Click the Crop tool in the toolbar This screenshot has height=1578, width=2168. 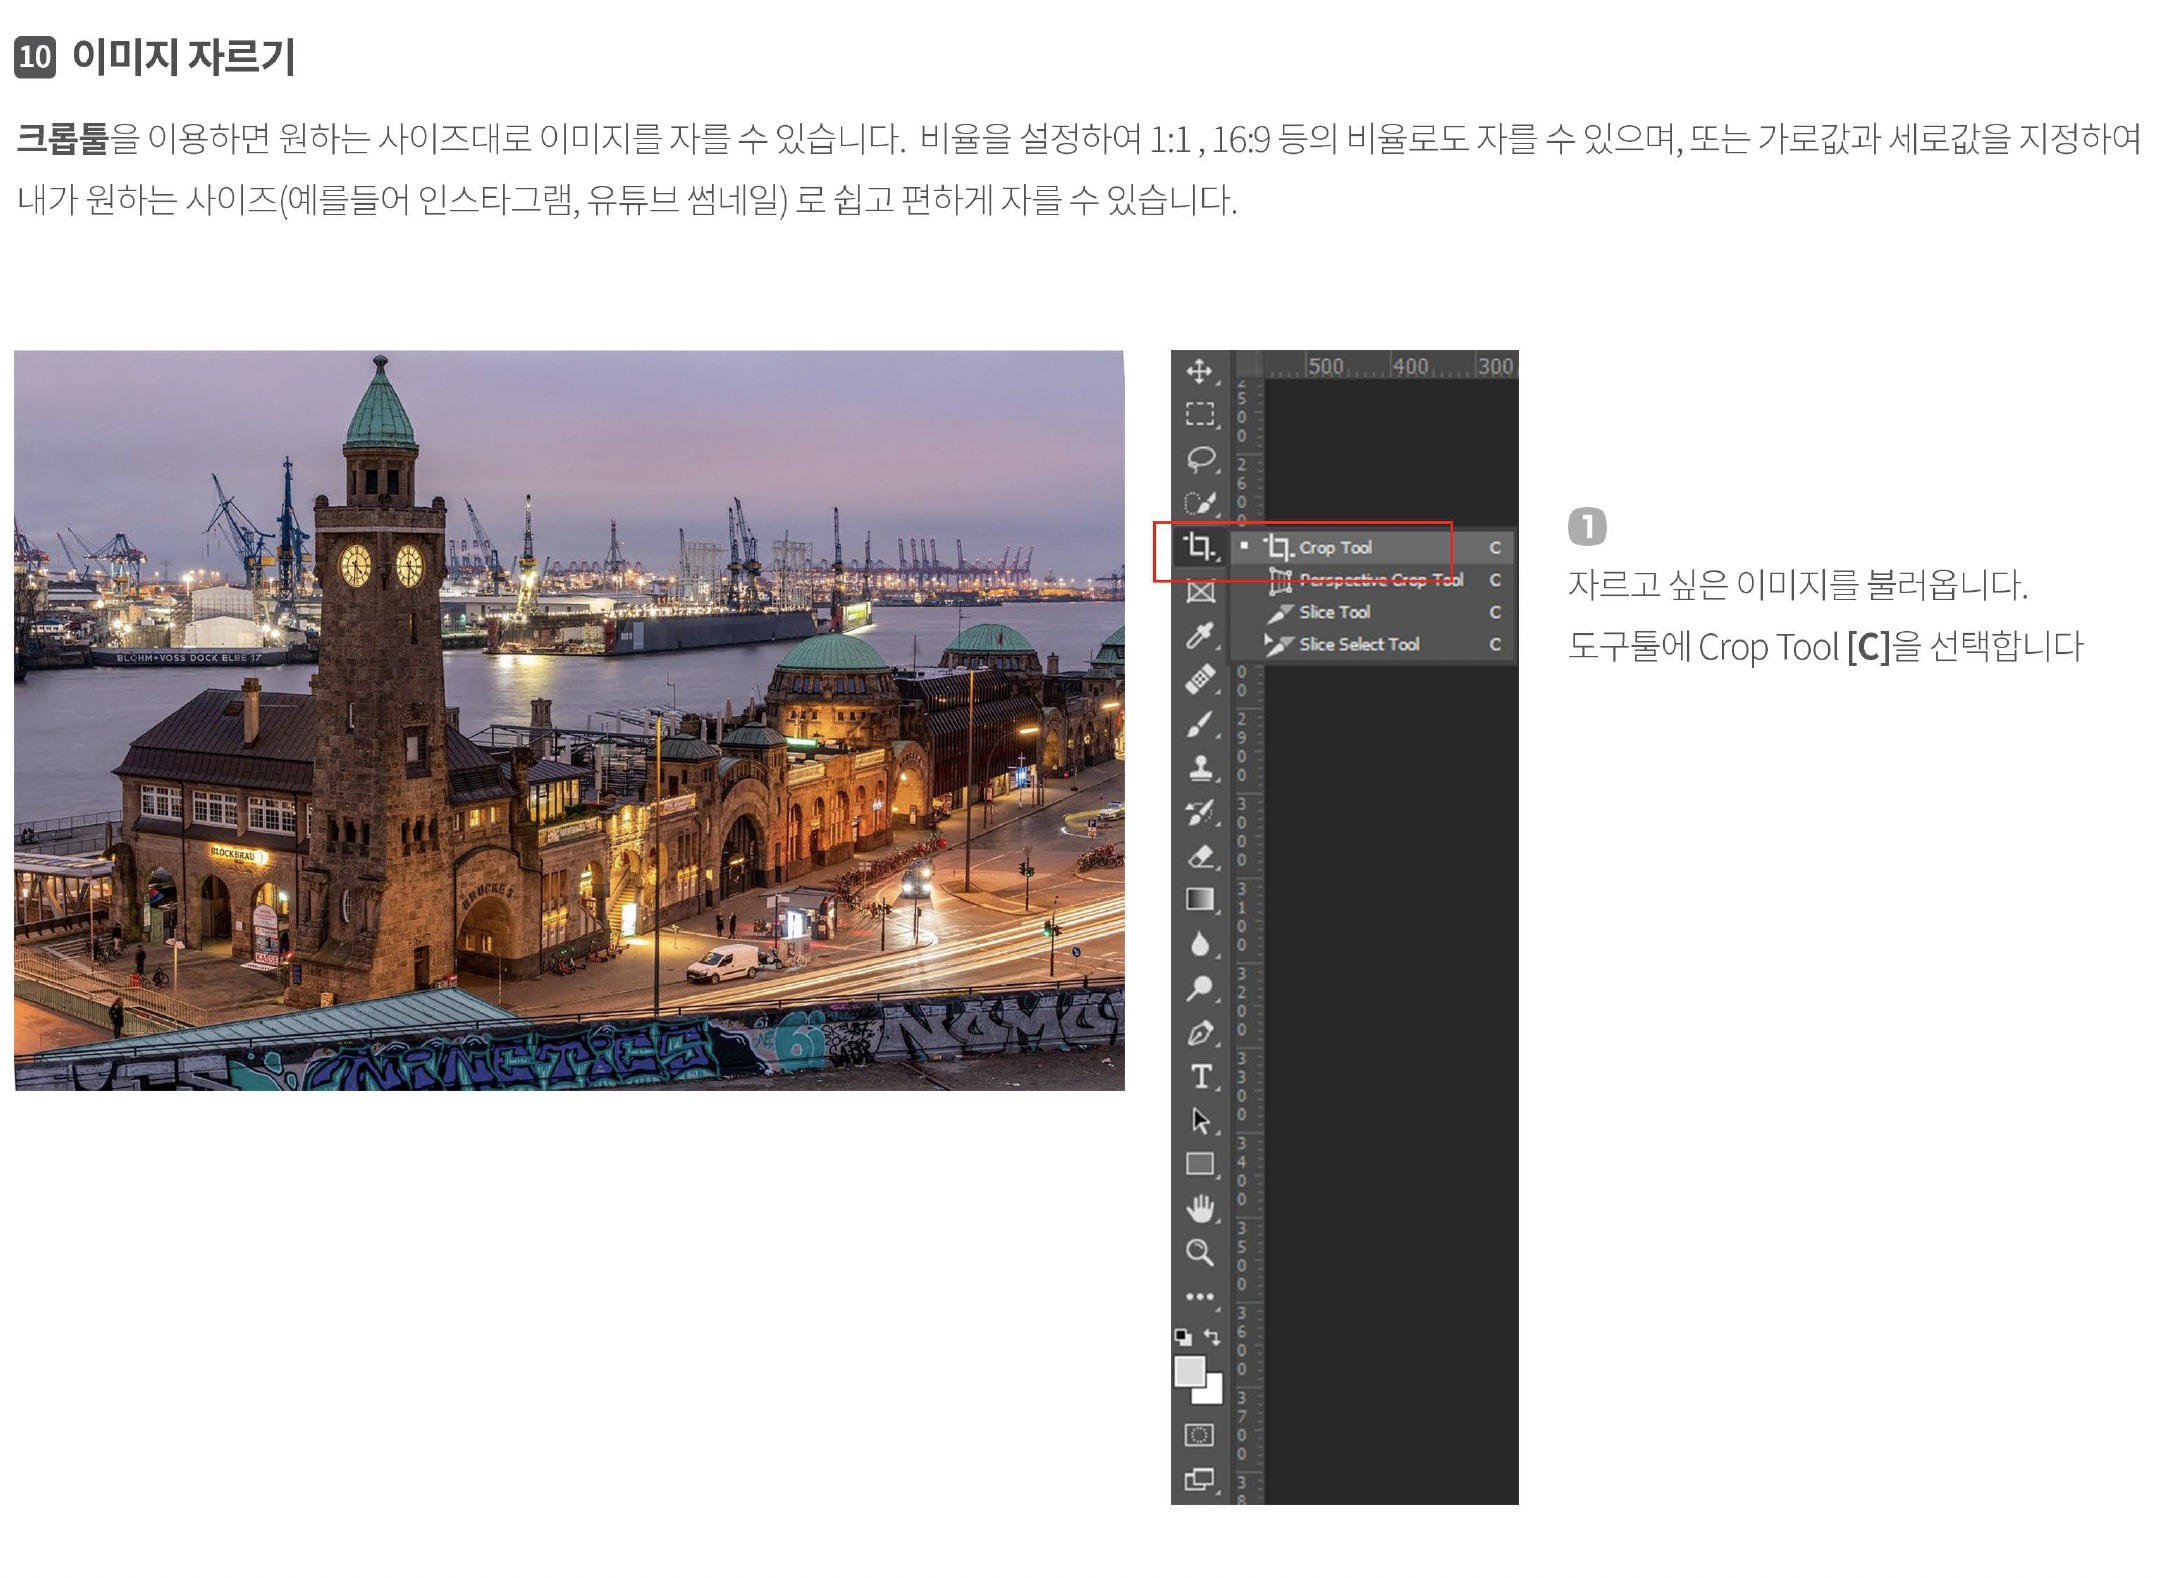(1199, 547)
